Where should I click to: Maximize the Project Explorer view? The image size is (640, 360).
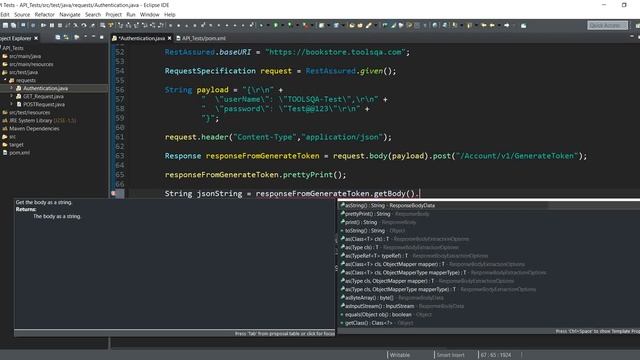pyautogui.click(x=102, y=37)
